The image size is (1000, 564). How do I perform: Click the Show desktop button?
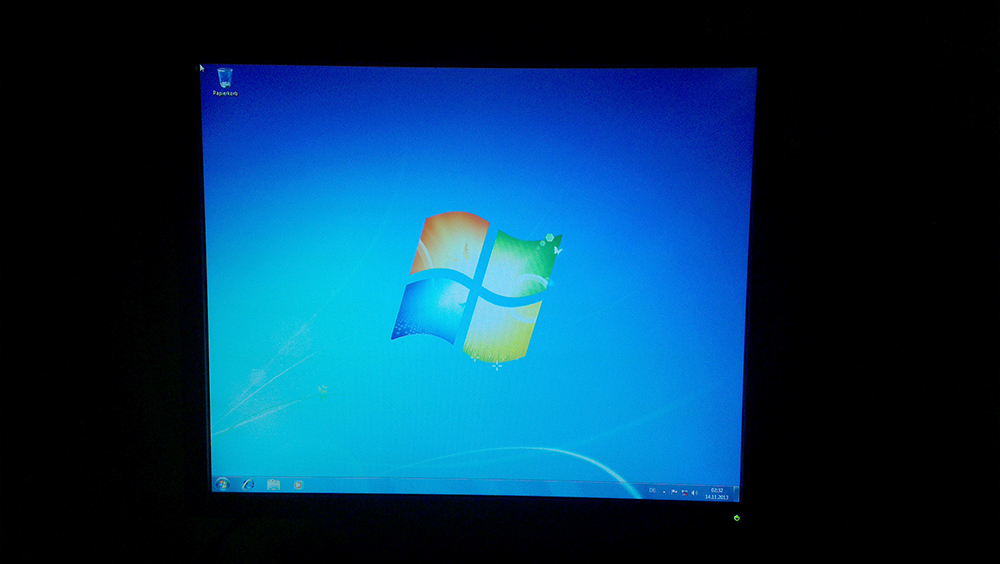(x=736, y=493)
